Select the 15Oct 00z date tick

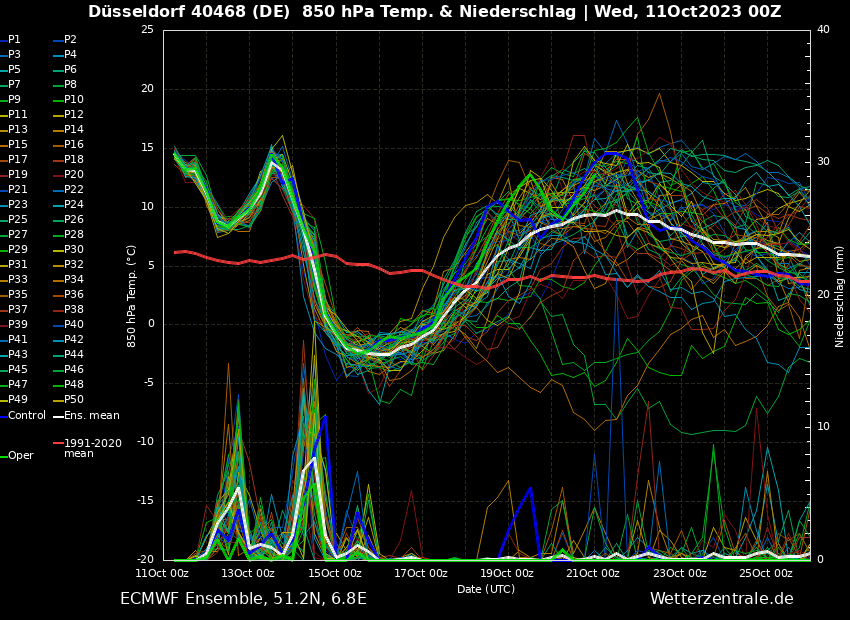334,573
